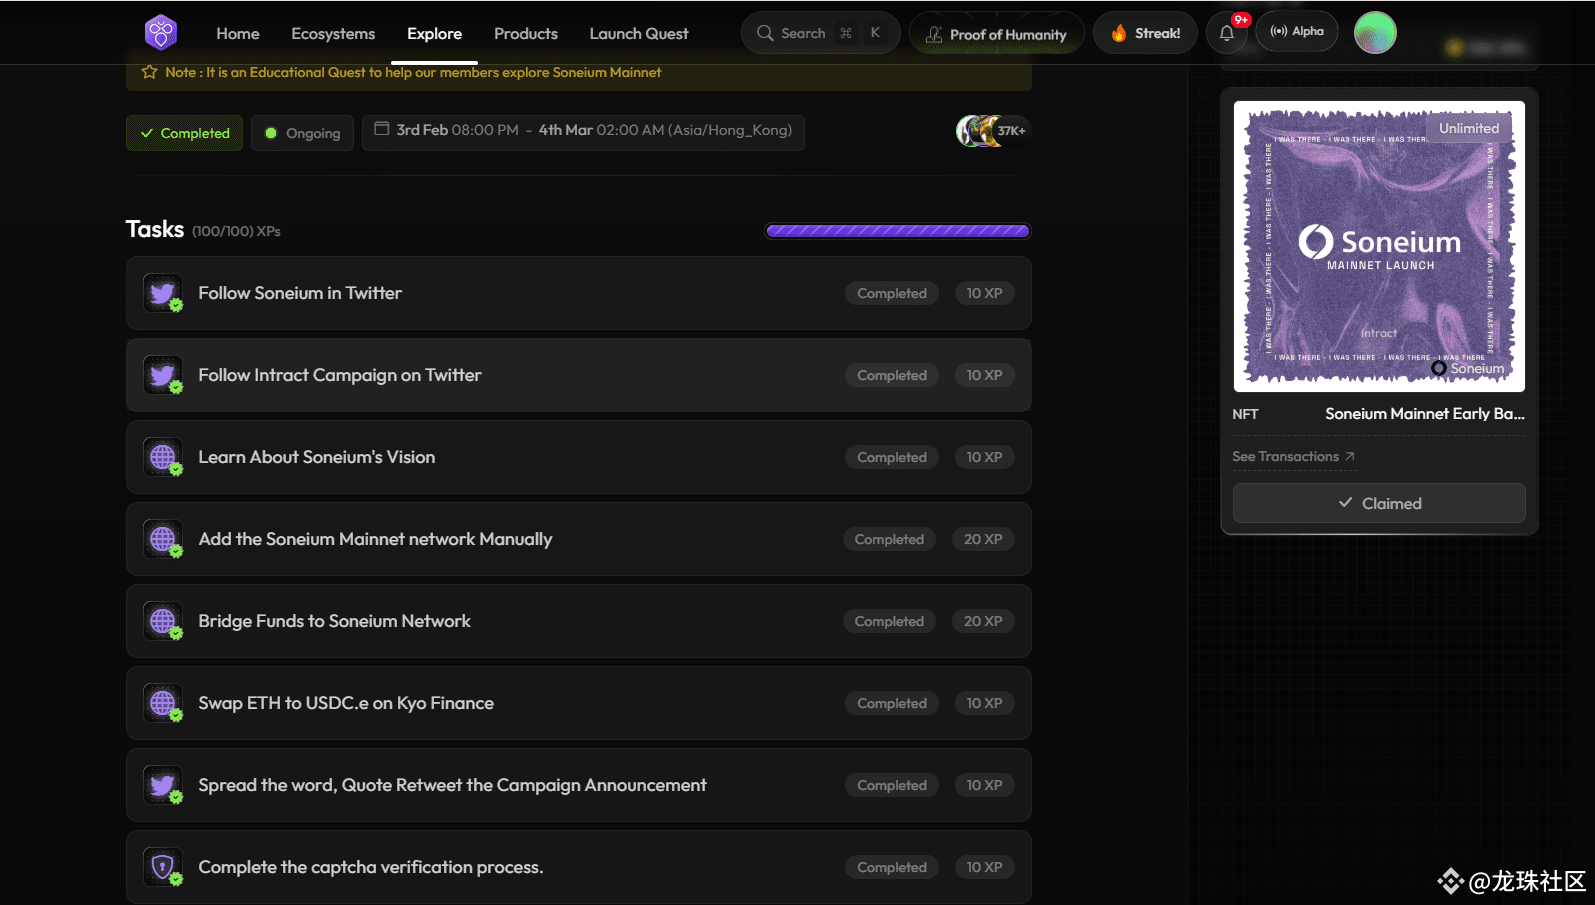Click the green Completed status badge
Viewport: 1595px width, 905px height.
point(185,133)
